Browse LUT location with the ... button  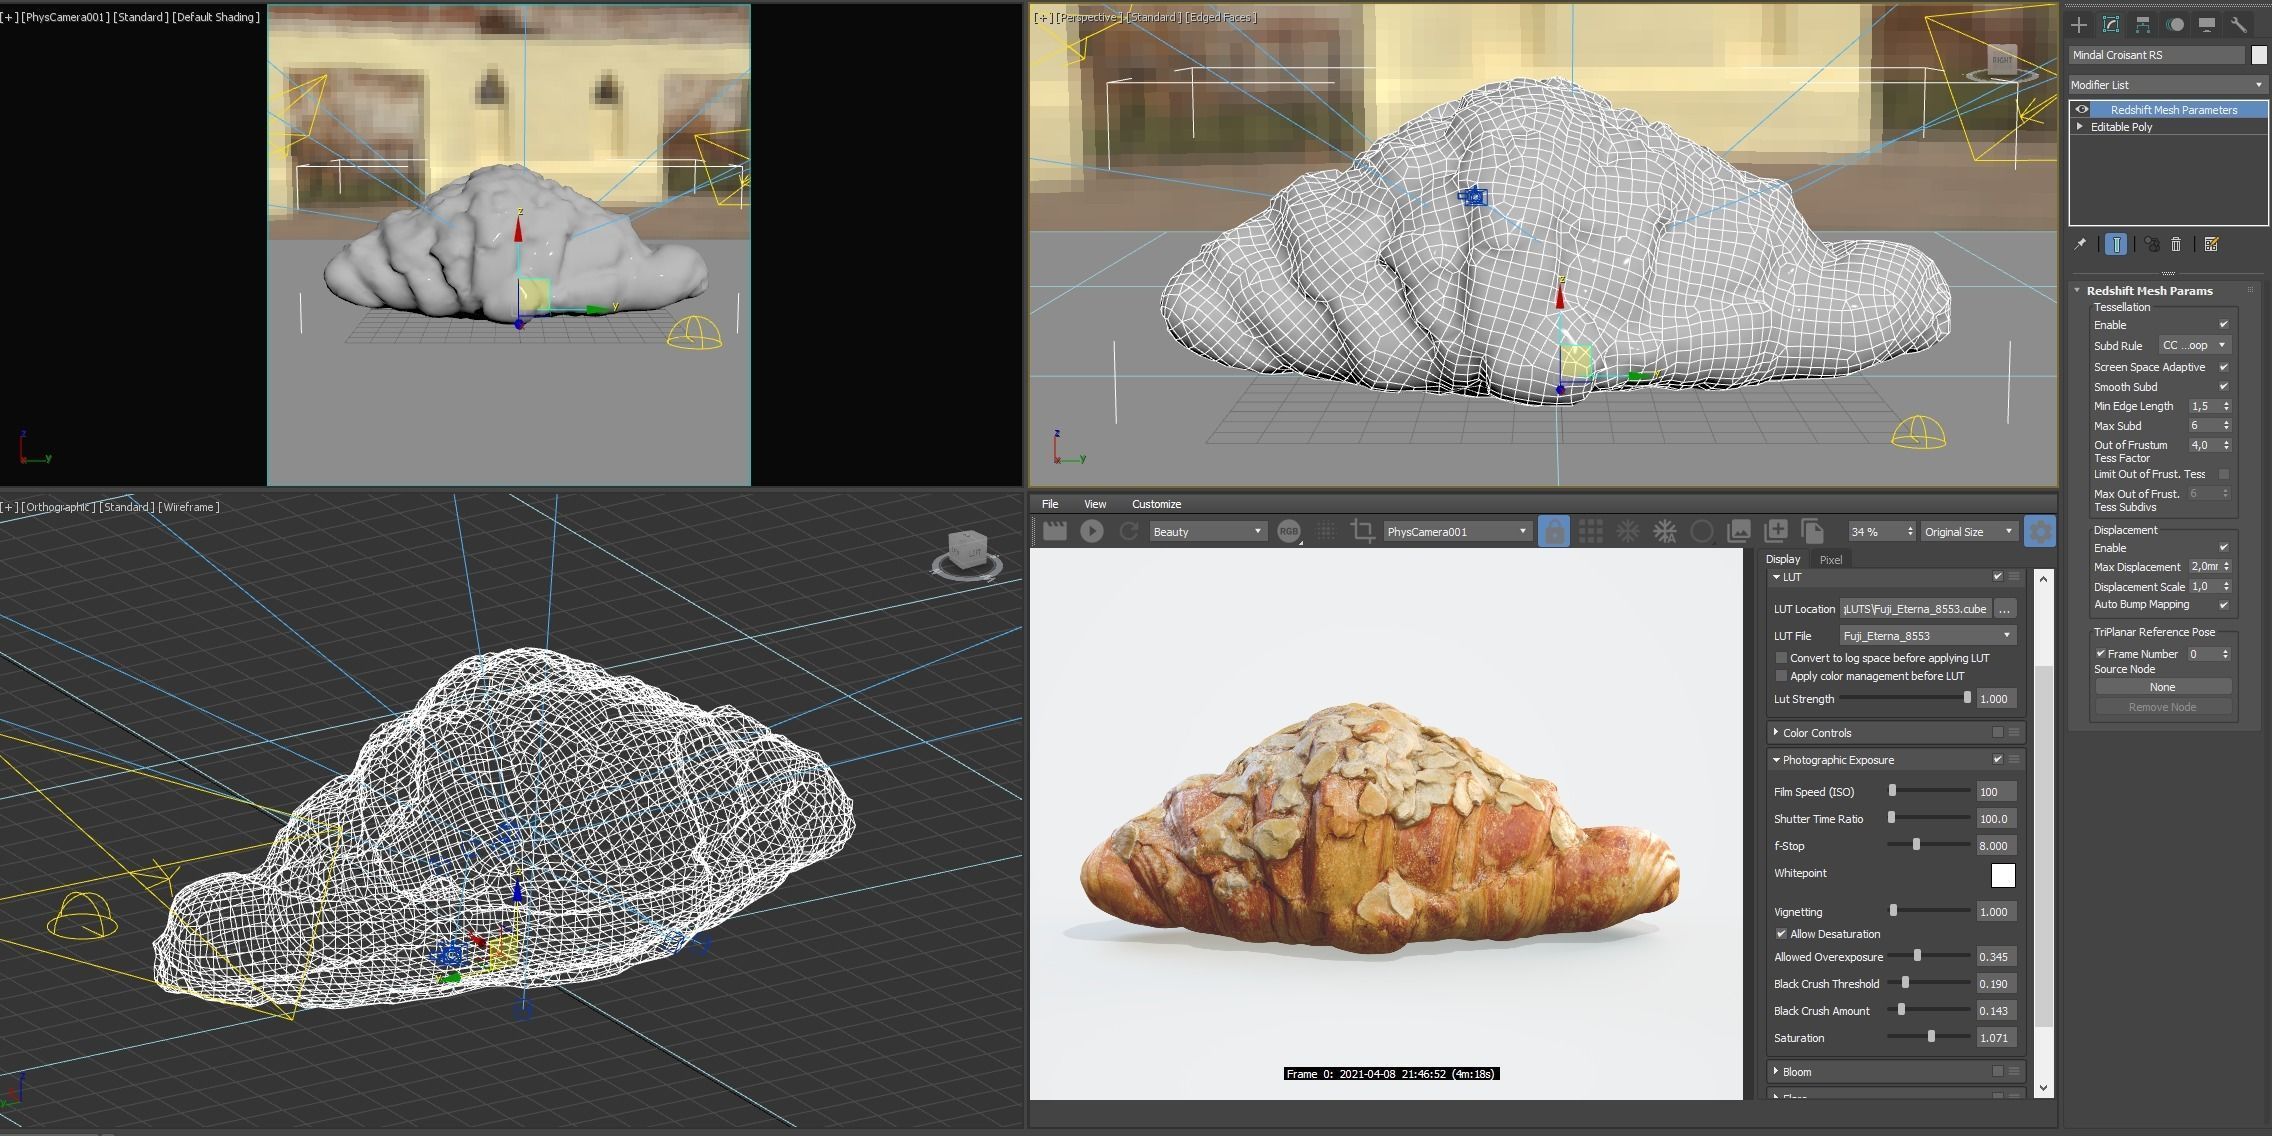(2005, 609)
